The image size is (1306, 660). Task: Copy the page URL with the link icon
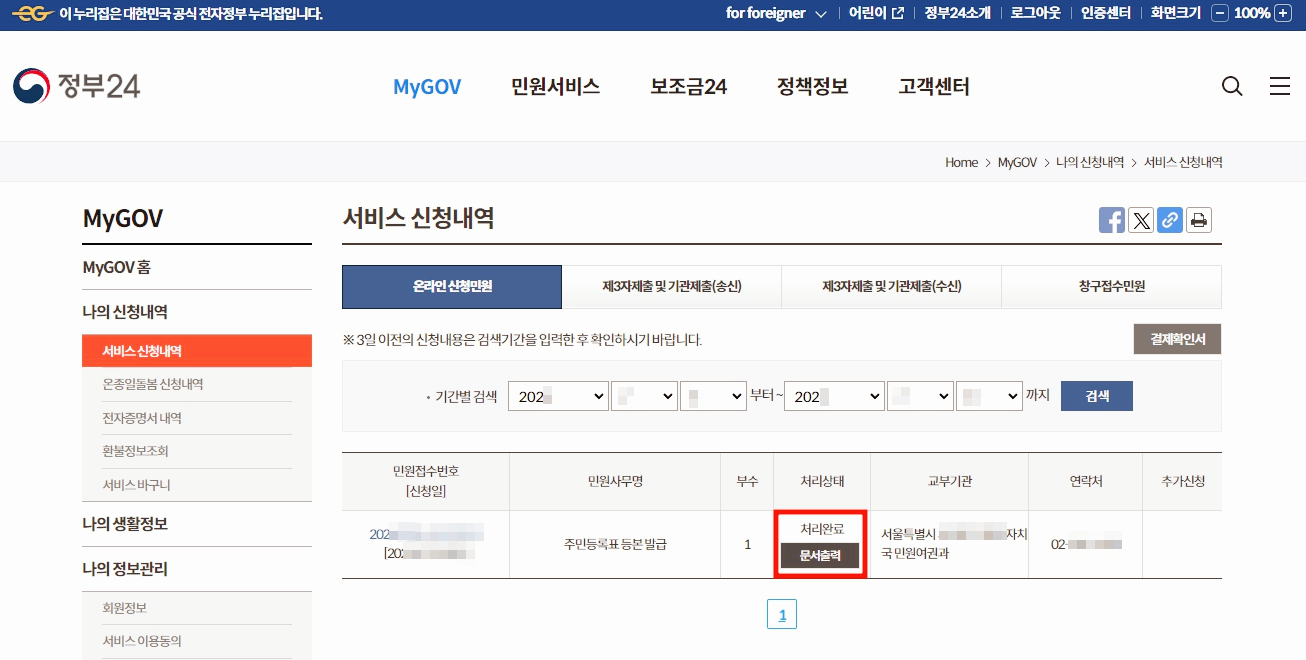pos(1169,220)
